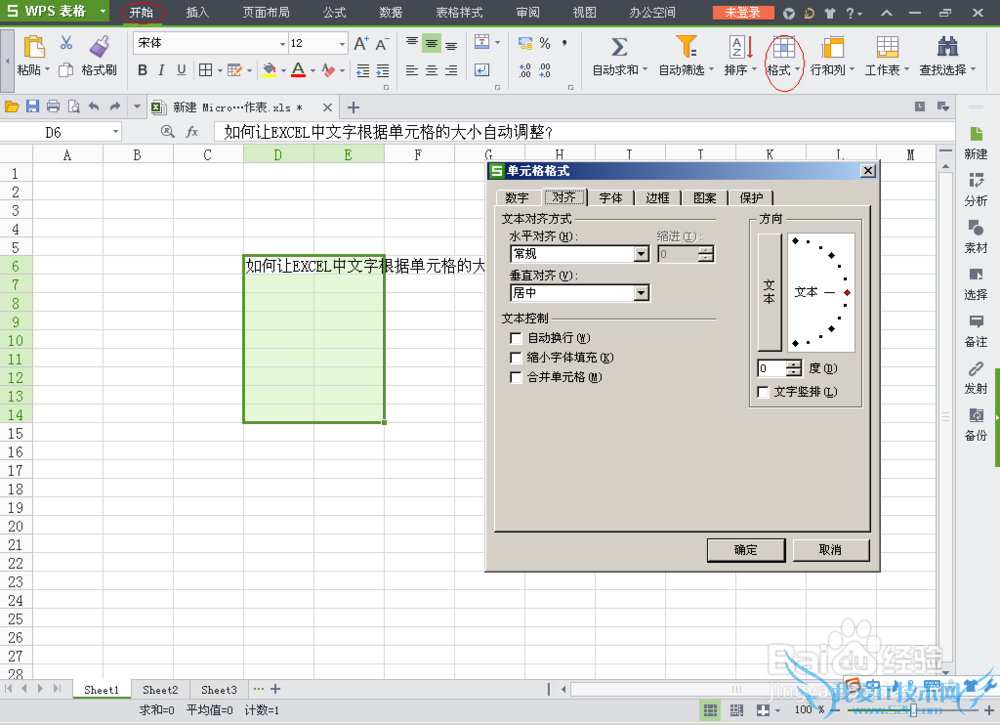
Task: Tick the 合并单元格 merge cells checkbox
Action: point(516,378)
